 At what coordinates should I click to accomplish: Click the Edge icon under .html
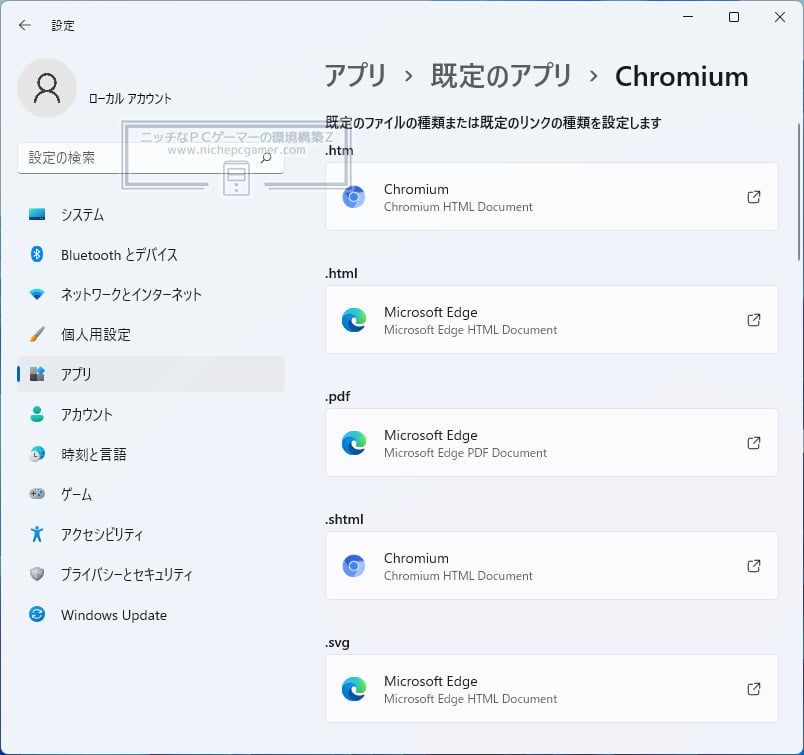(354, 320)
